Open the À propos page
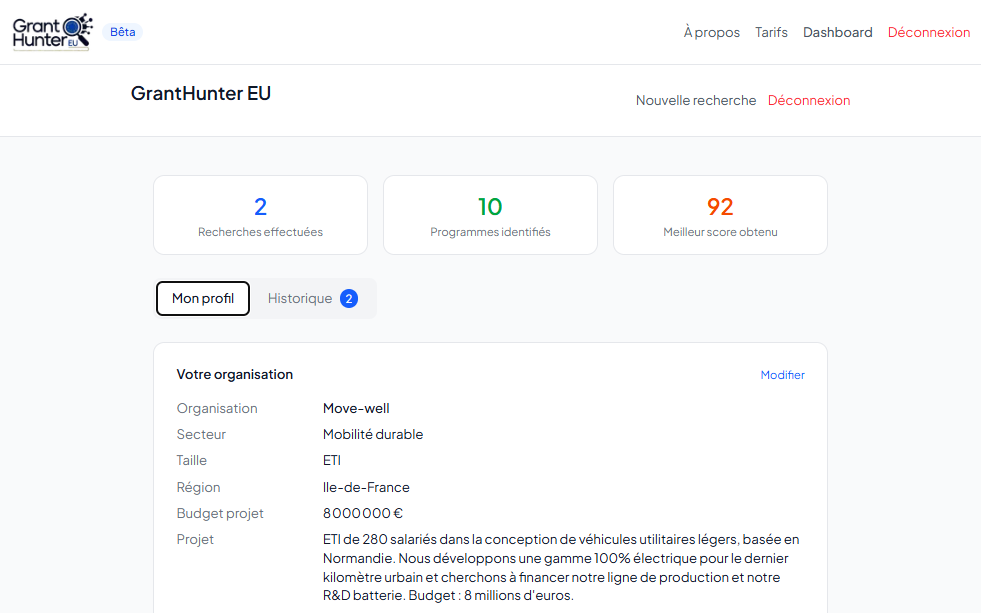This screenshot has height=613, width=981. click(x=711, y=33)
